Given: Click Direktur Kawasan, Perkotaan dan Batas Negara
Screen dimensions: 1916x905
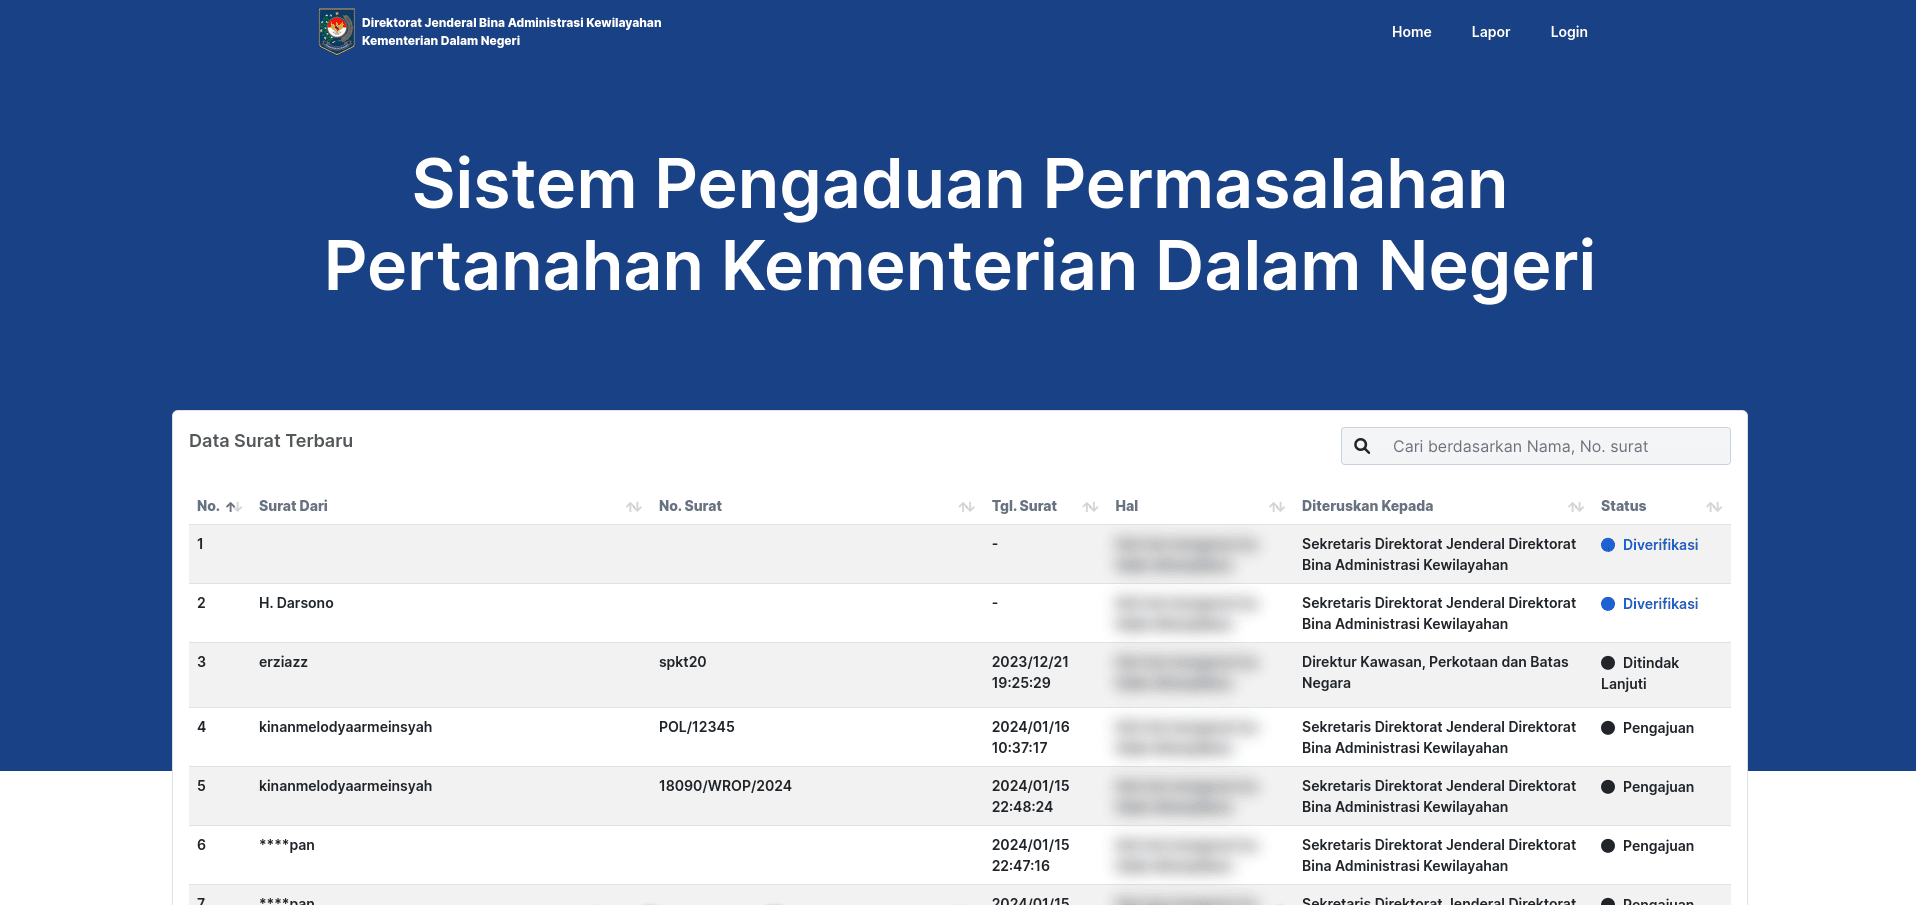Looking at the screenshot, I should pyautogui.click(x=1435, y=672).
